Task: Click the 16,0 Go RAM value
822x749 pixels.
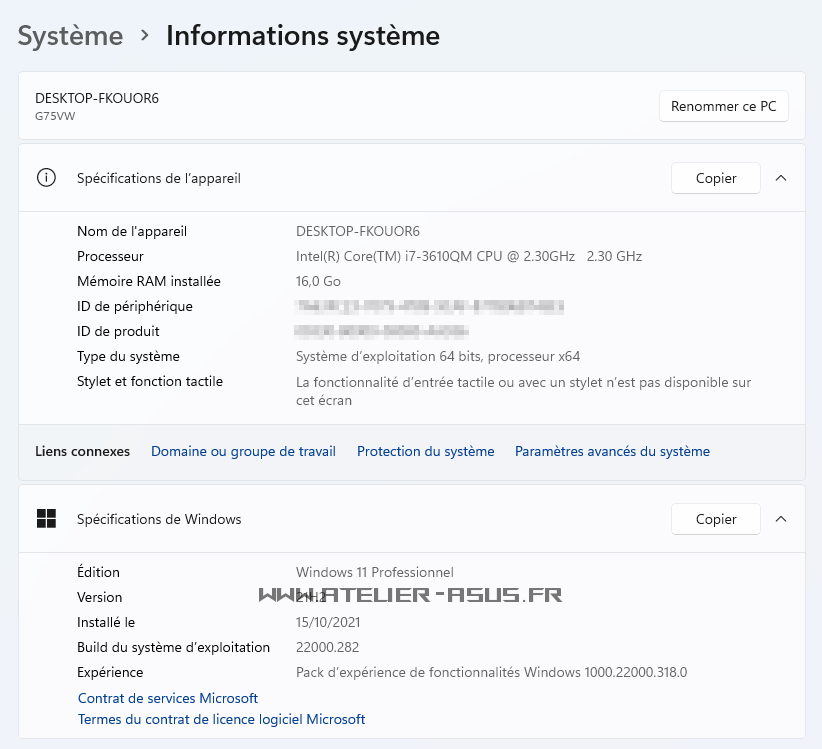Action: pyautogui.click(x=318, y=281)
